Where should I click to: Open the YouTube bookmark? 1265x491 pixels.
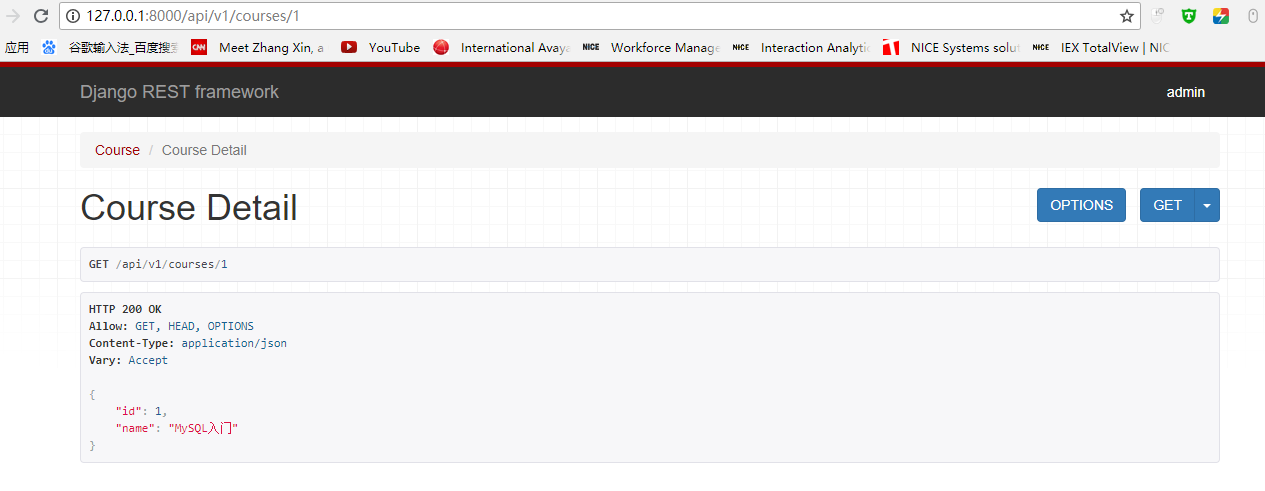point(381,47)
